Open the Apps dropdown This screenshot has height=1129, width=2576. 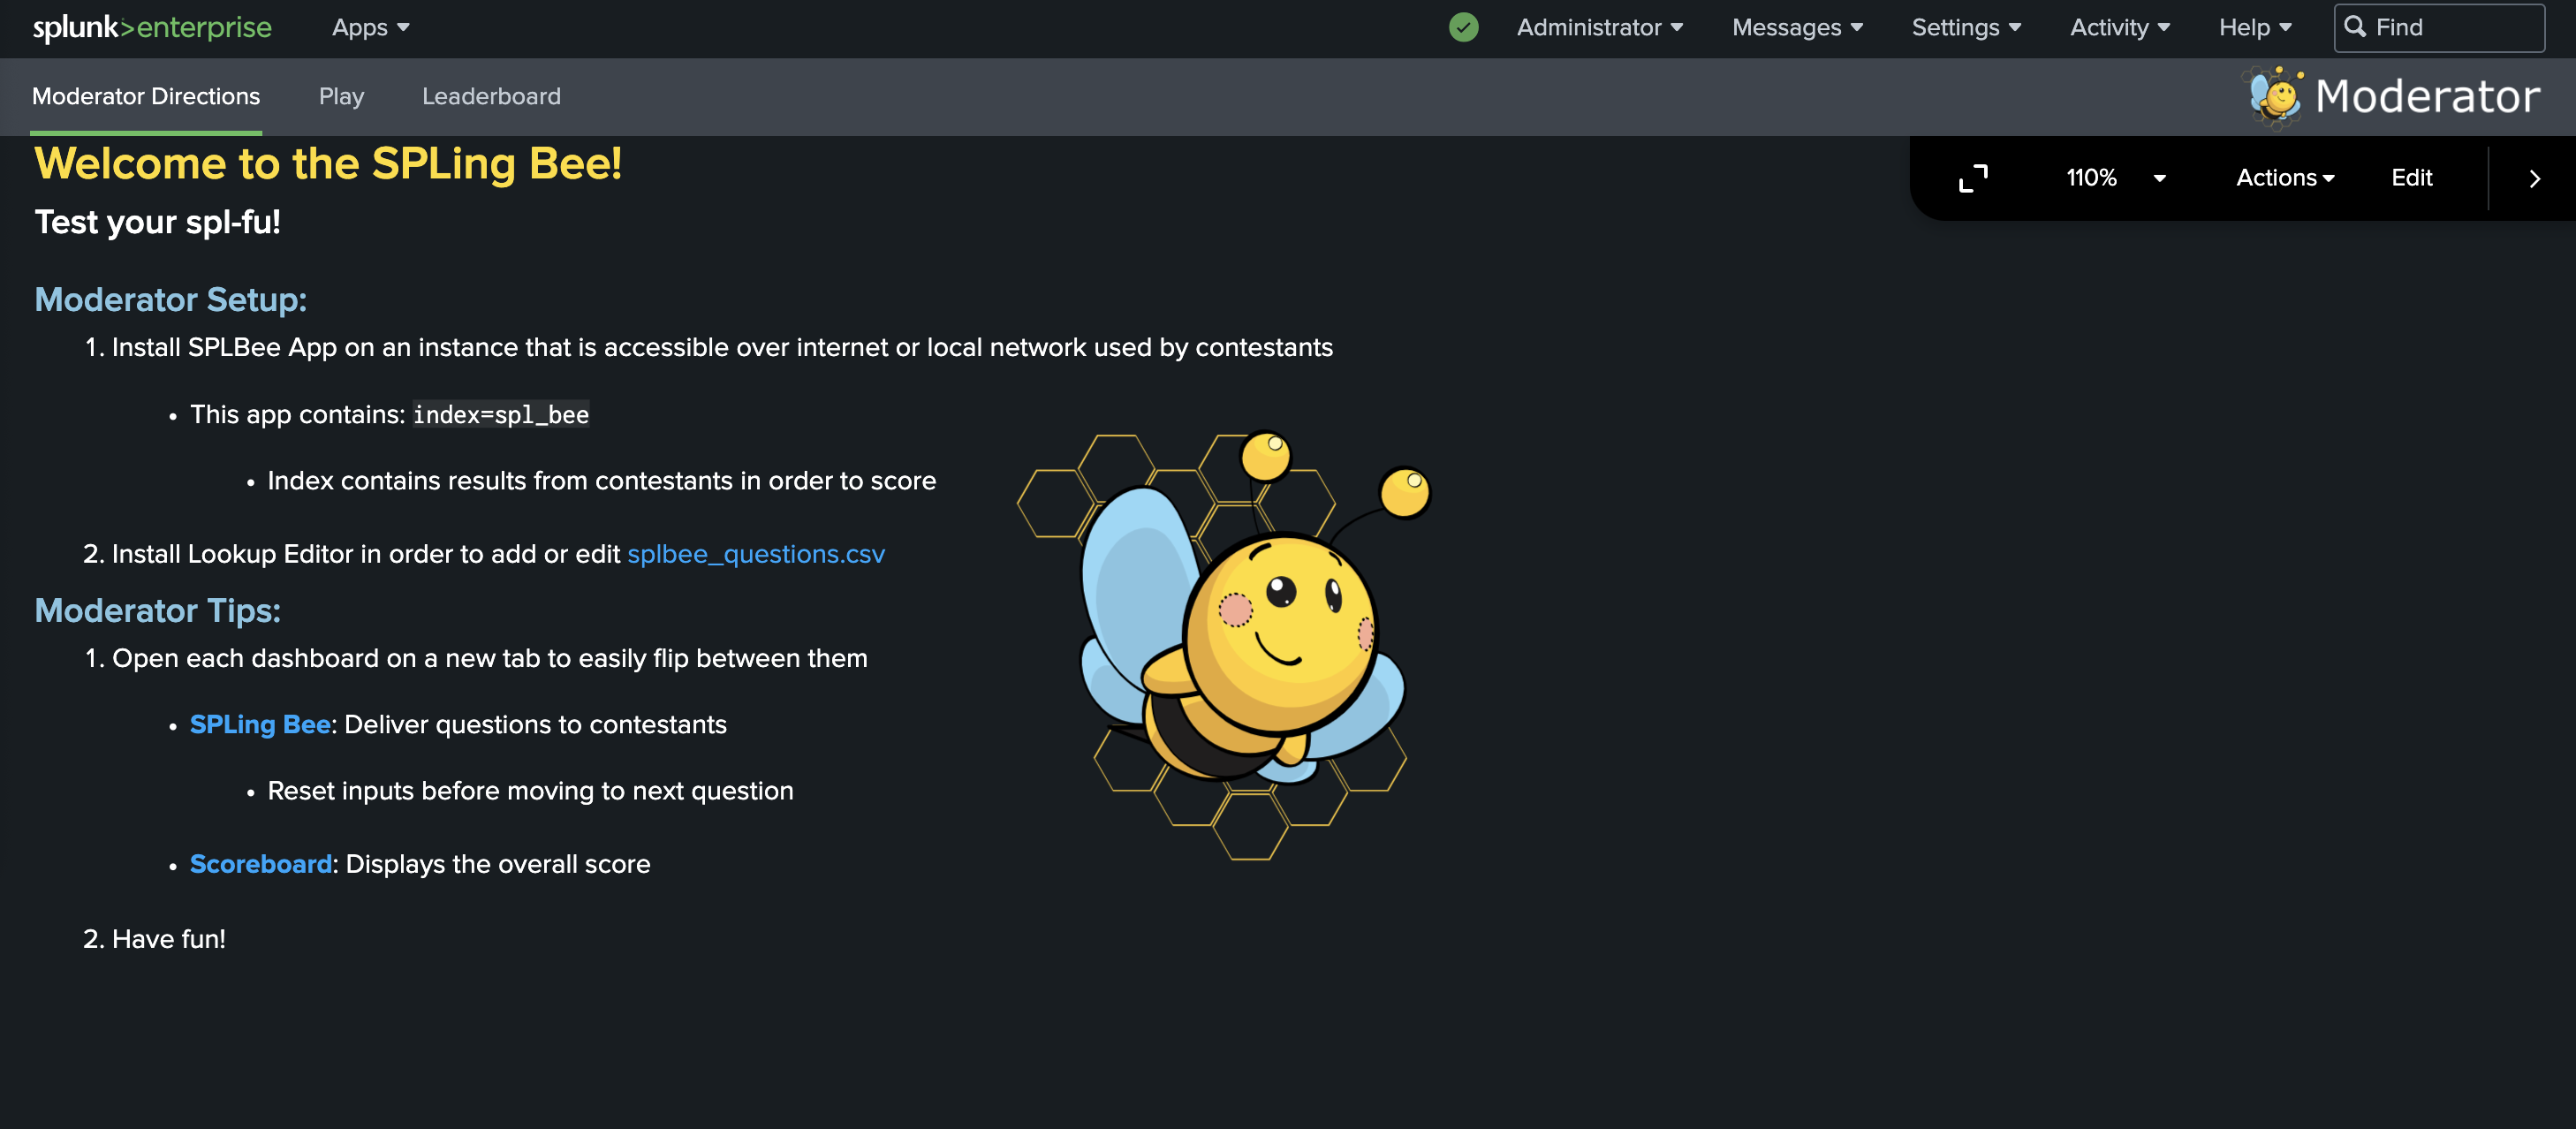(369, 27)
